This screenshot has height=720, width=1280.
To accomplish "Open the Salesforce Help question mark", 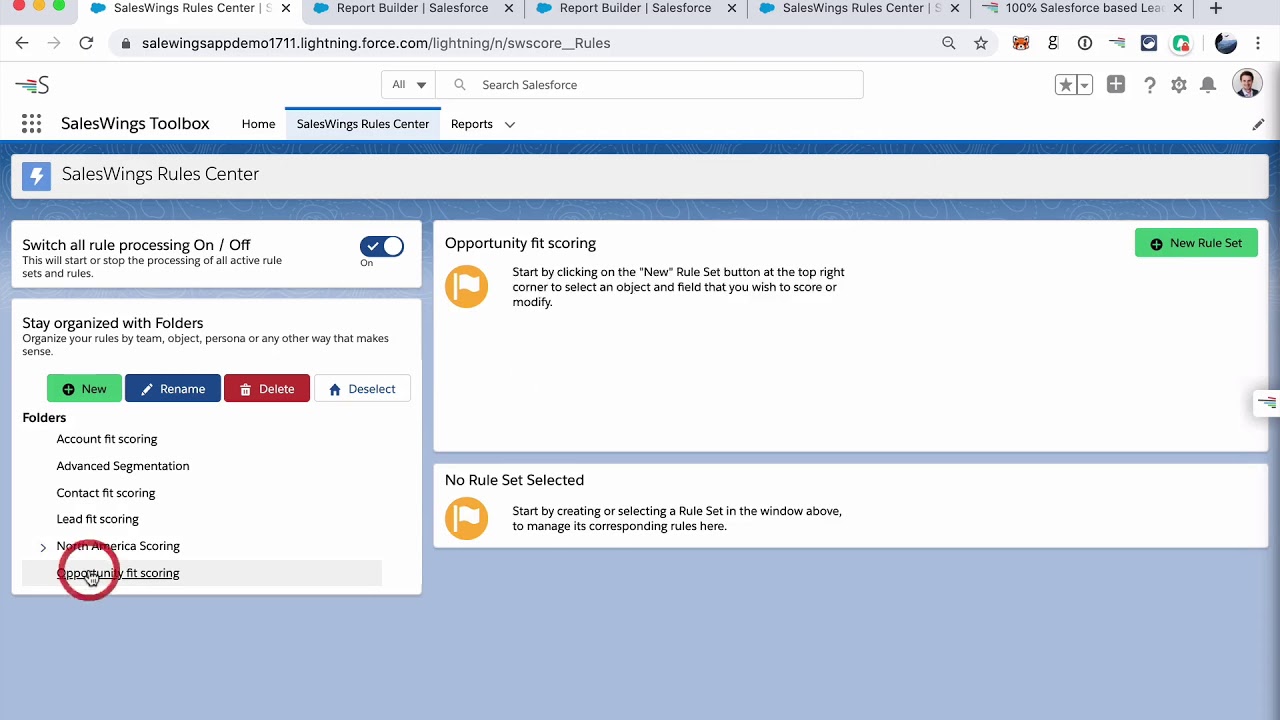I will (1150, 85).
